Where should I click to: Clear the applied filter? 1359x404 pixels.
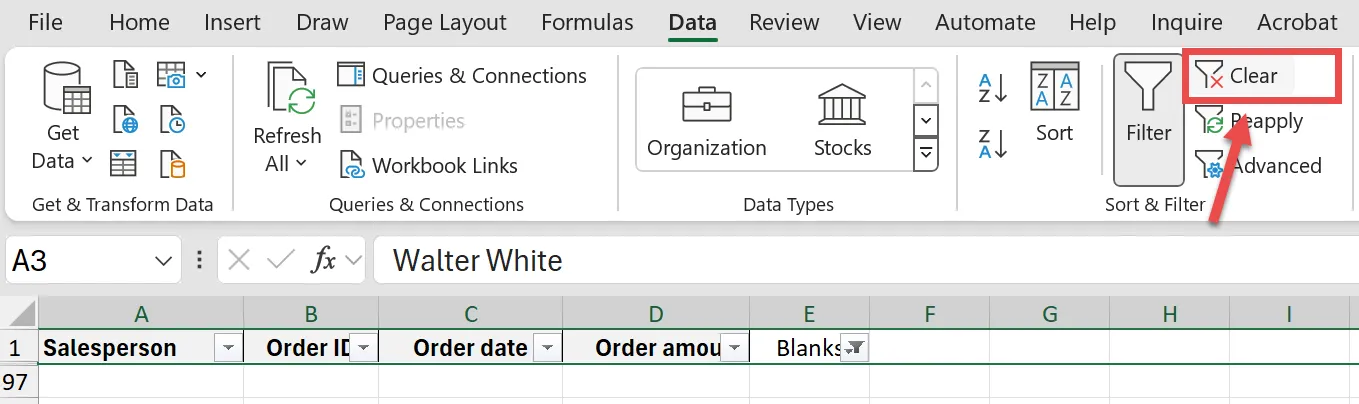click(1240, 76)
